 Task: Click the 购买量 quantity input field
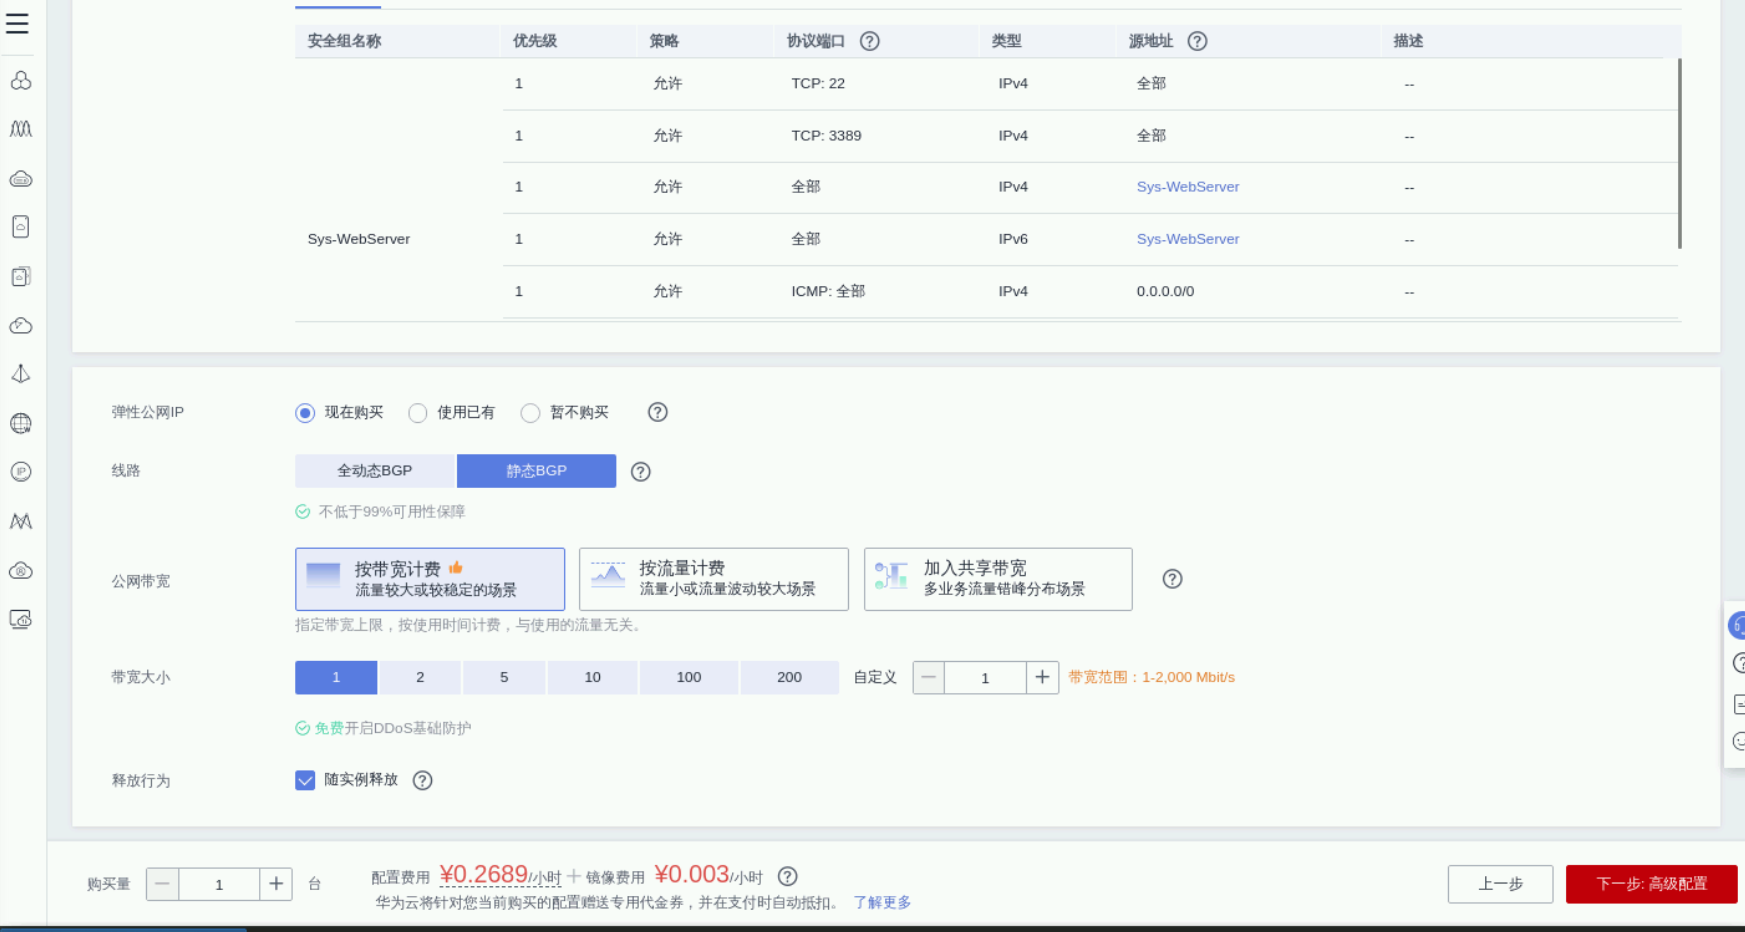pos(219,884)
